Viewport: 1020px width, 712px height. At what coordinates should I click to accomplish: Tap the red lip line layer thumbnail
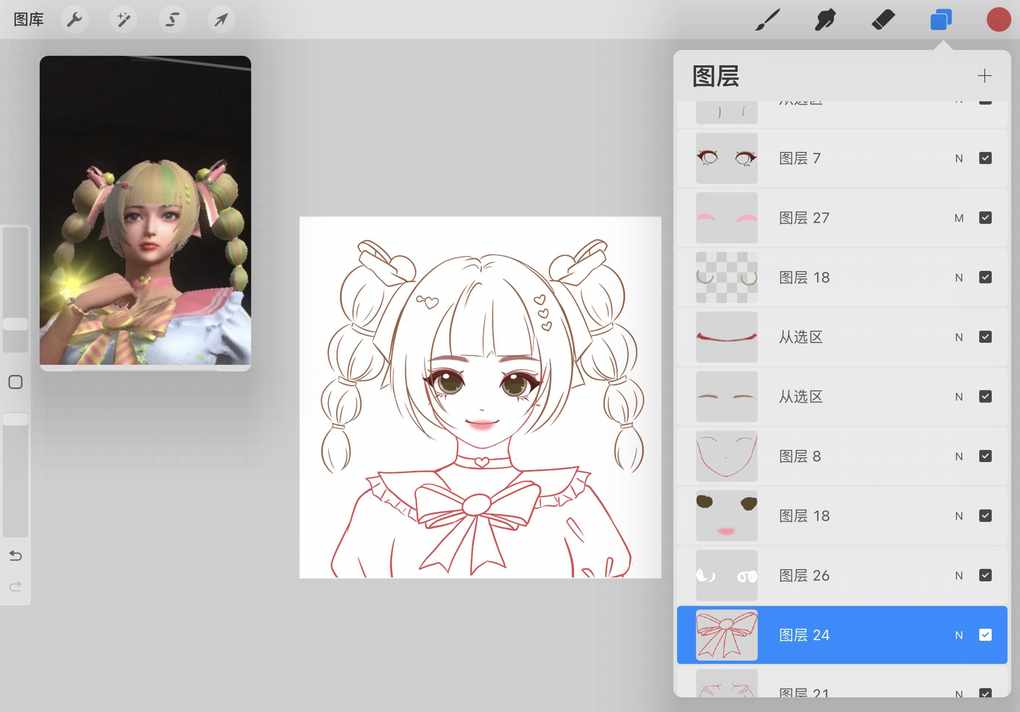click(x=727, y=337)
